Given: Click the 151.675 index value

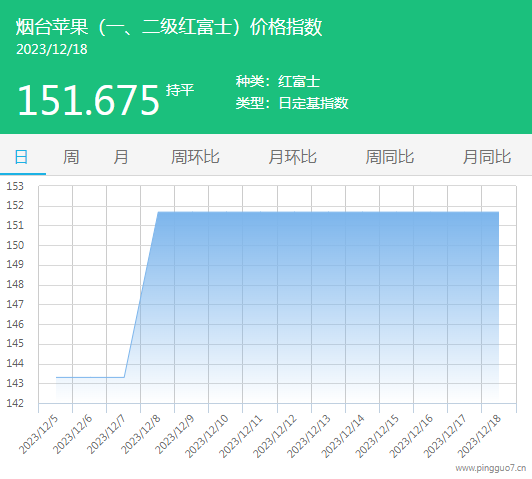Looking at the screenshot, I should (88, 100).
